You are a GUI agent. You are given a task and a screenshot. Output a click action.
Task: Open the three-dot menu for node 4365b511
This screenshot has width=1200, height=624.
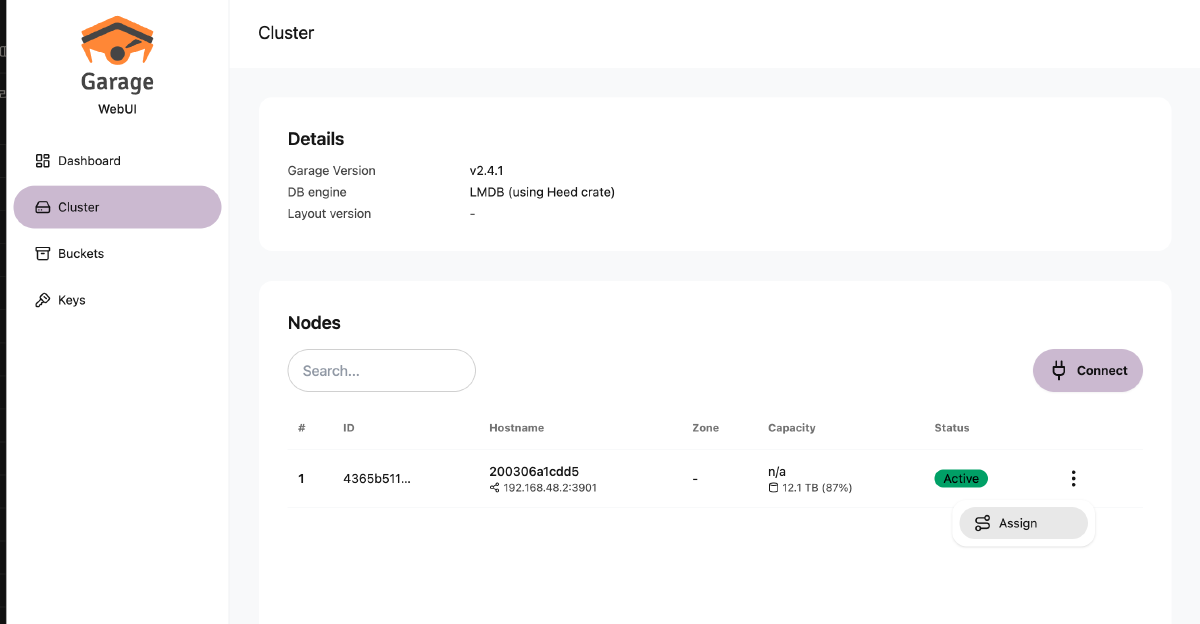(1073, 478)
